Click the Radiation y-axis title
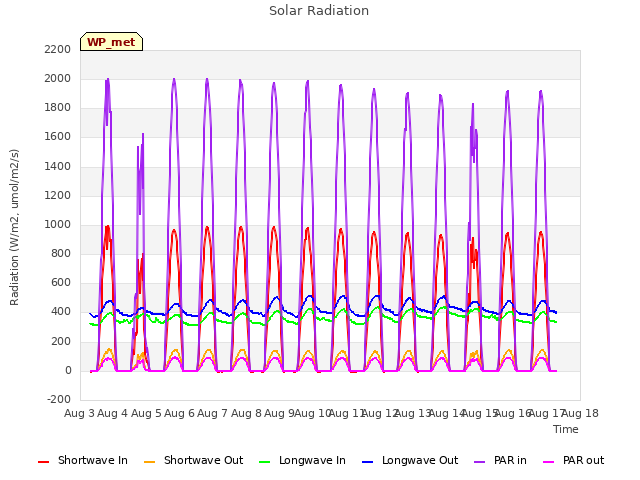This screenshot has height=480, width=640. tap(14, 227)
